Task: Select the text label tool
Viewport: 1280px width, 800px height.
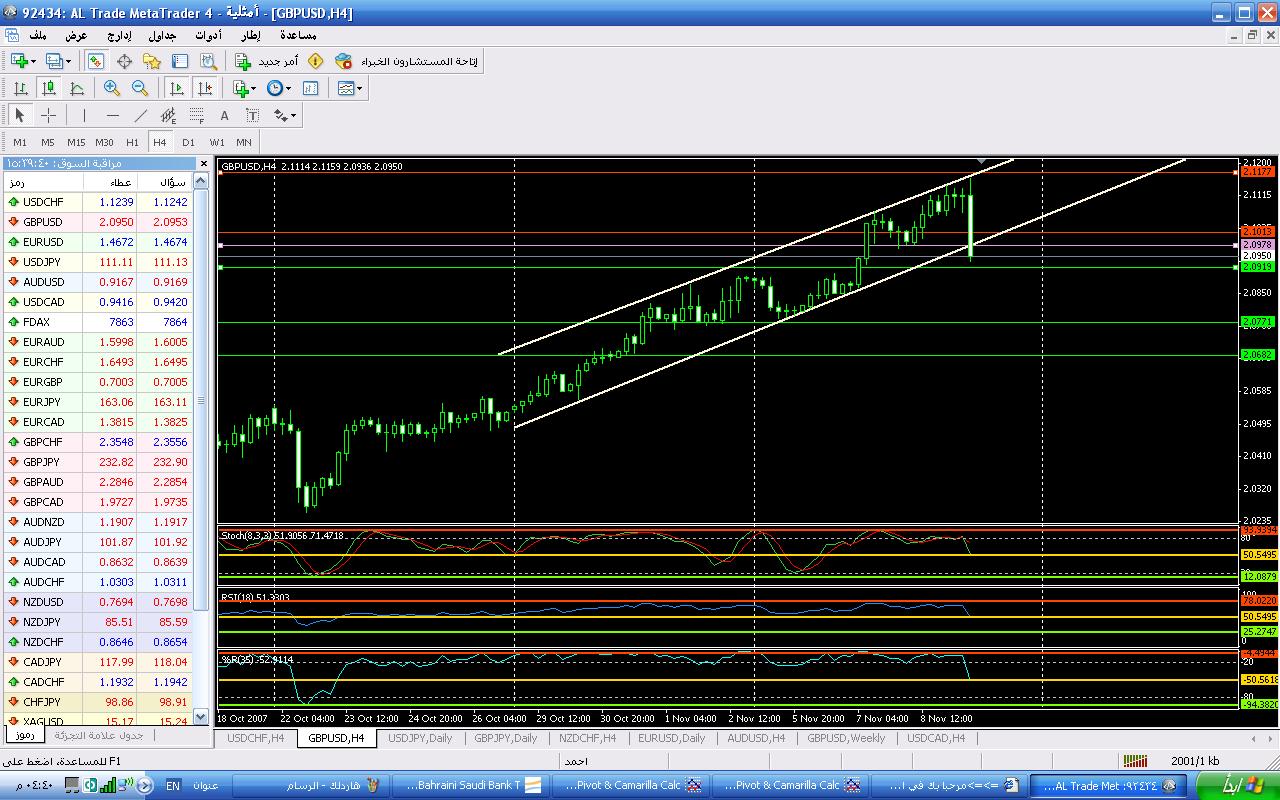Action: tap(225, 115)
